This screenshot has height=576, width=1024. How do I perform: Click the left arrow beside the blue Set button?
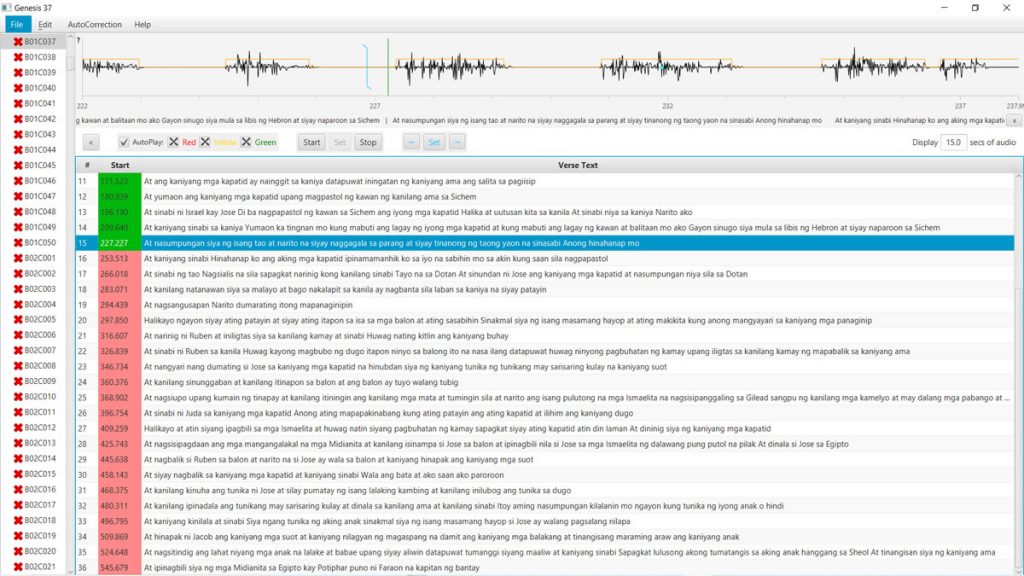point(412,142)
